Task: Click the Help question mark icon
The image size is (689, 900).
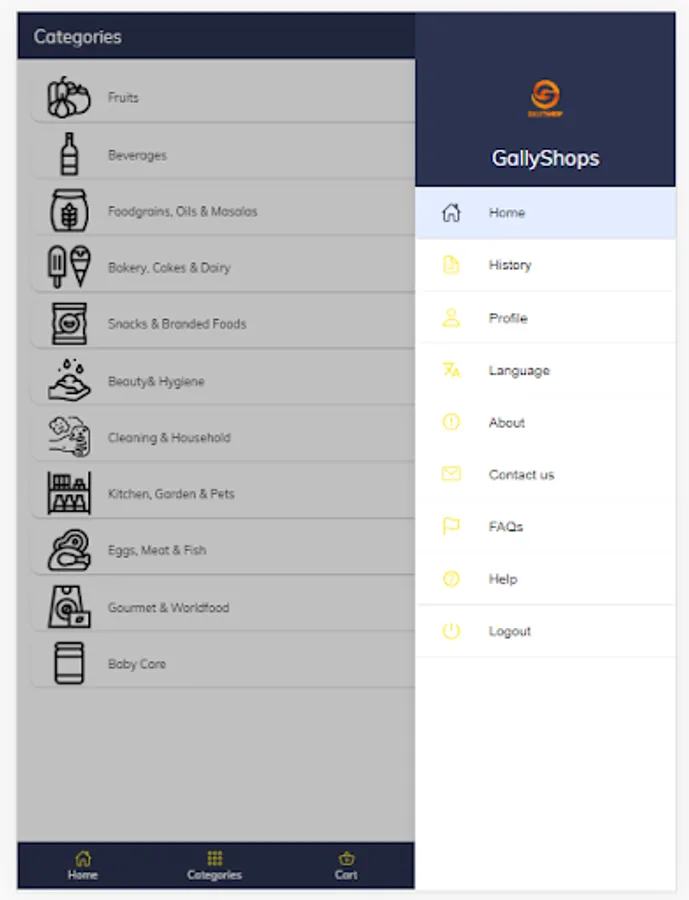Action: [x=451, y=579]
